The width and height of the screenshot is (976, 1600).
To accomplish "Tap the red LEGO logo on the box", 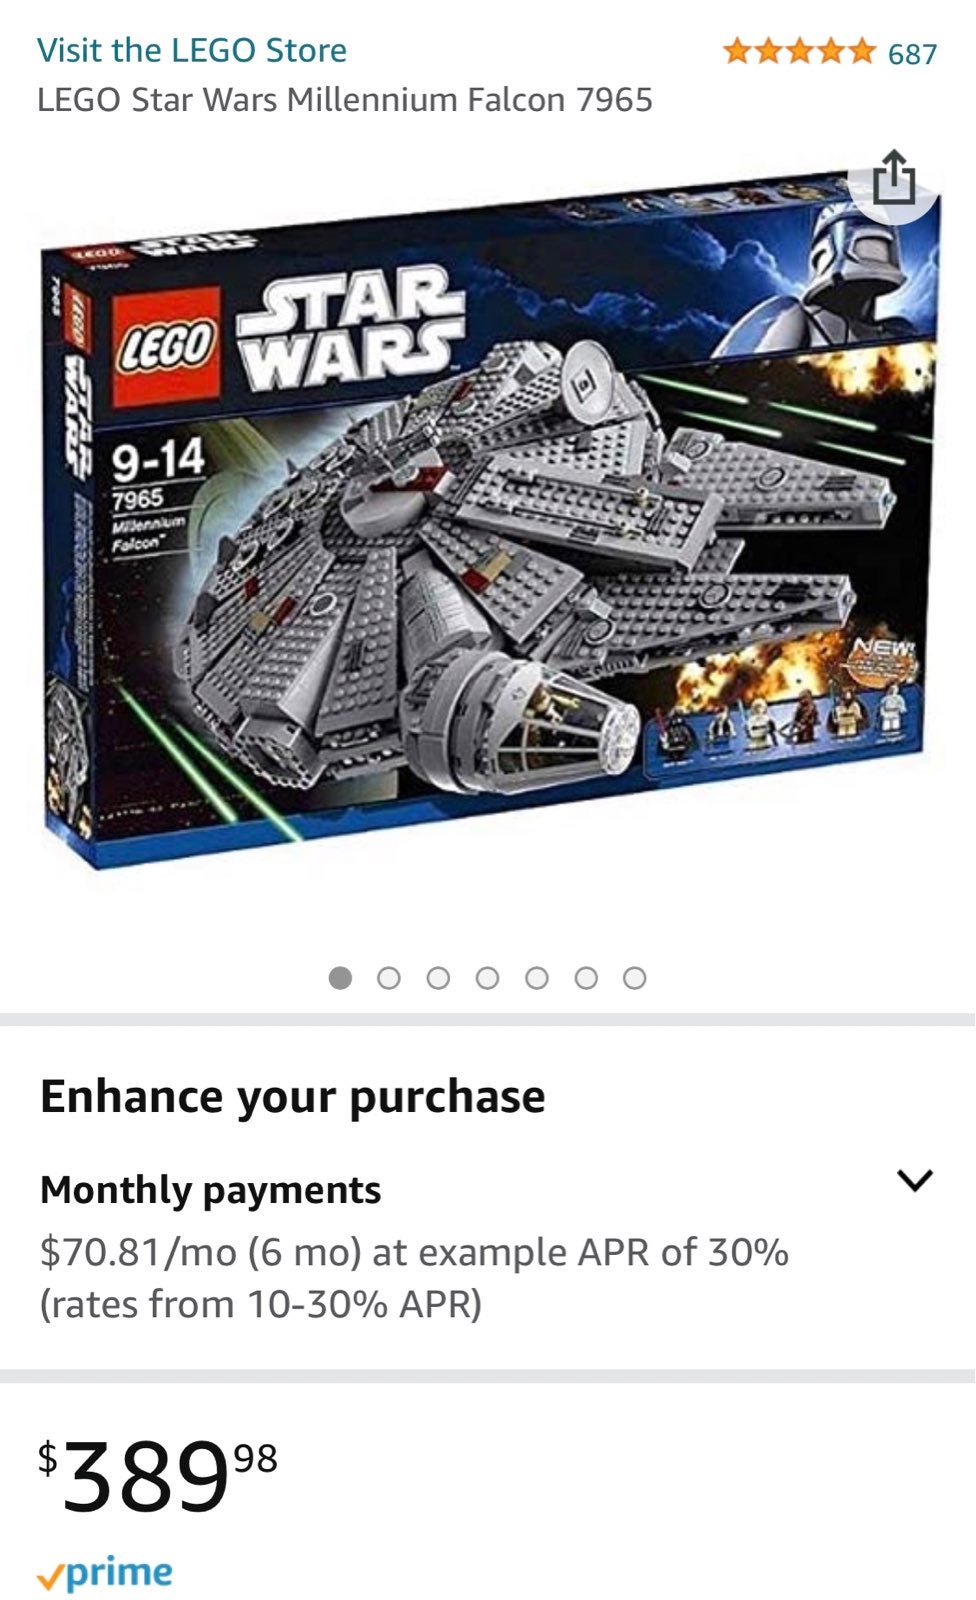I will tap(166, 345).
